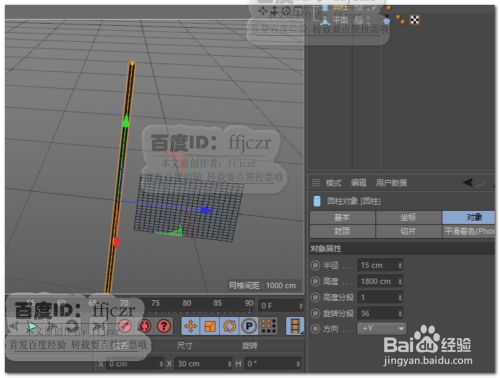This screenshot has height=378, width=500.
Task: Toggle keyframe circle beside 方向
Action: 315,329
